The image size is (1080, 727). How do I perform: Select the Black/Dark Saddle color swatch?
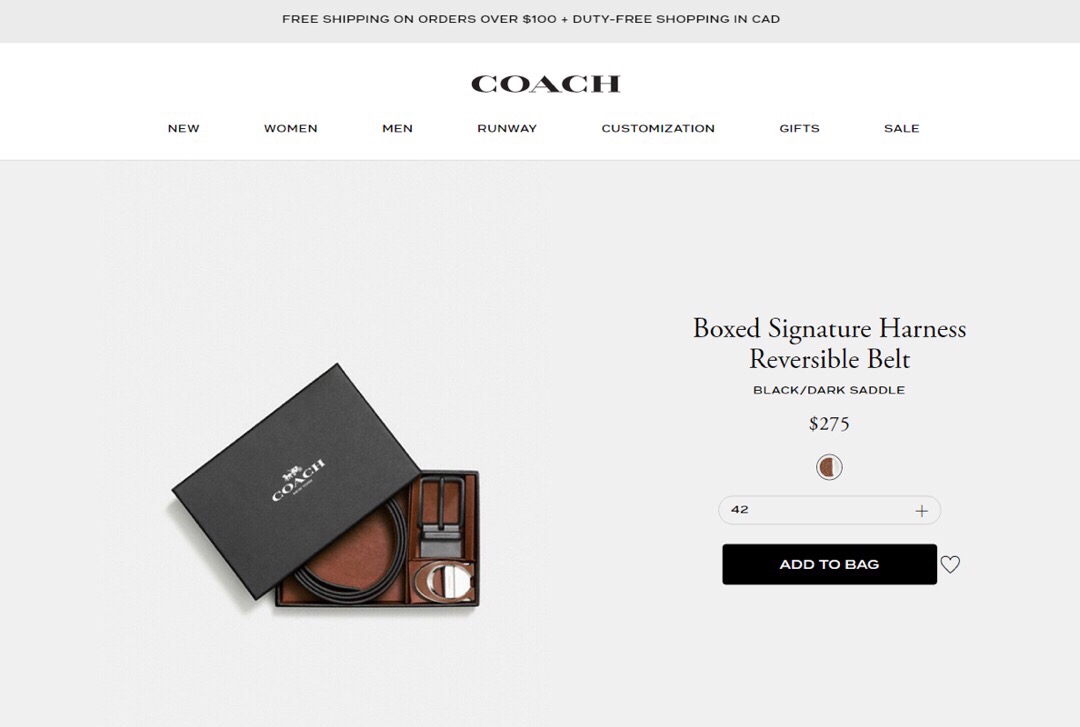pyautogui.click(x=829, y=467)
